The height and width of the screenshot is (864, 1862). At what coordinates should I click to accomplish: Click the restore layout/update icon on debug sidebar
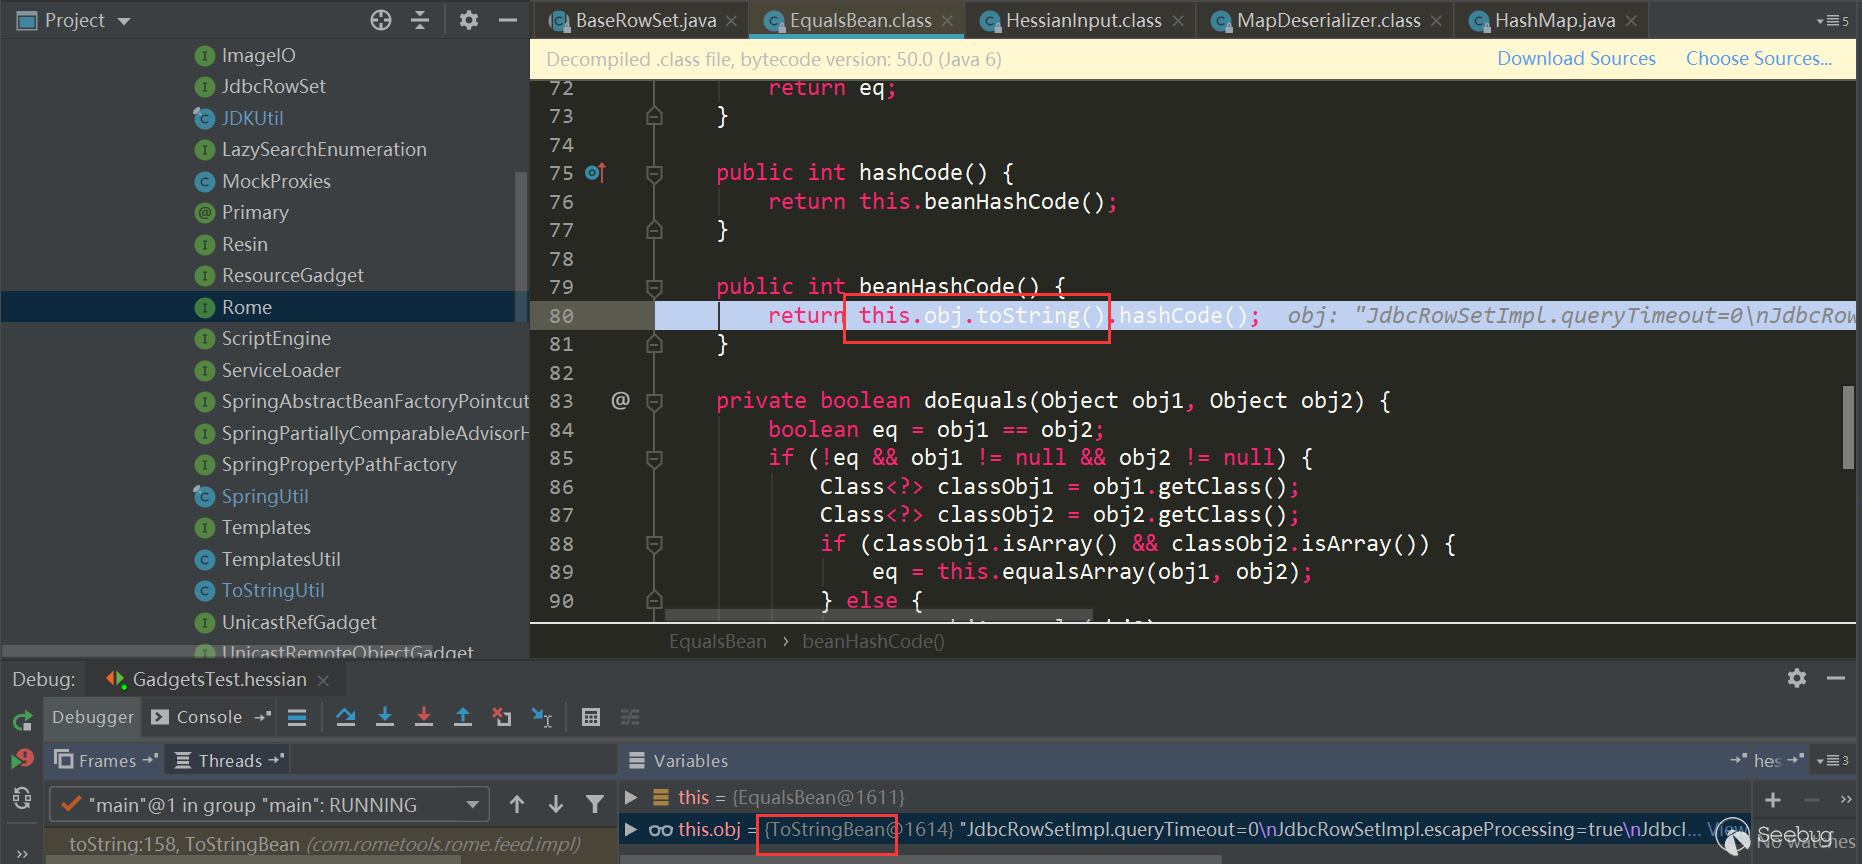(x=22, y=797)
